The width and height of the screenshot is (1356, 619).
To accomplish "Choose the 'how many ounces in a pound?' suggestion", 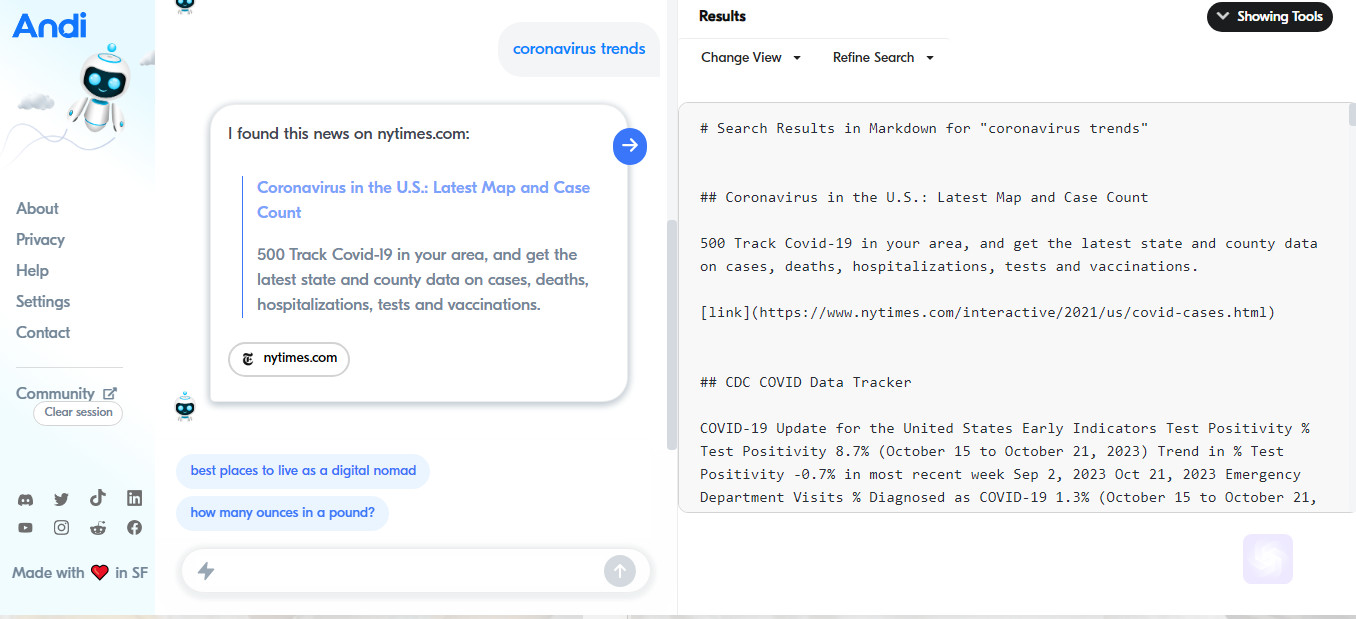I will 282,513.
